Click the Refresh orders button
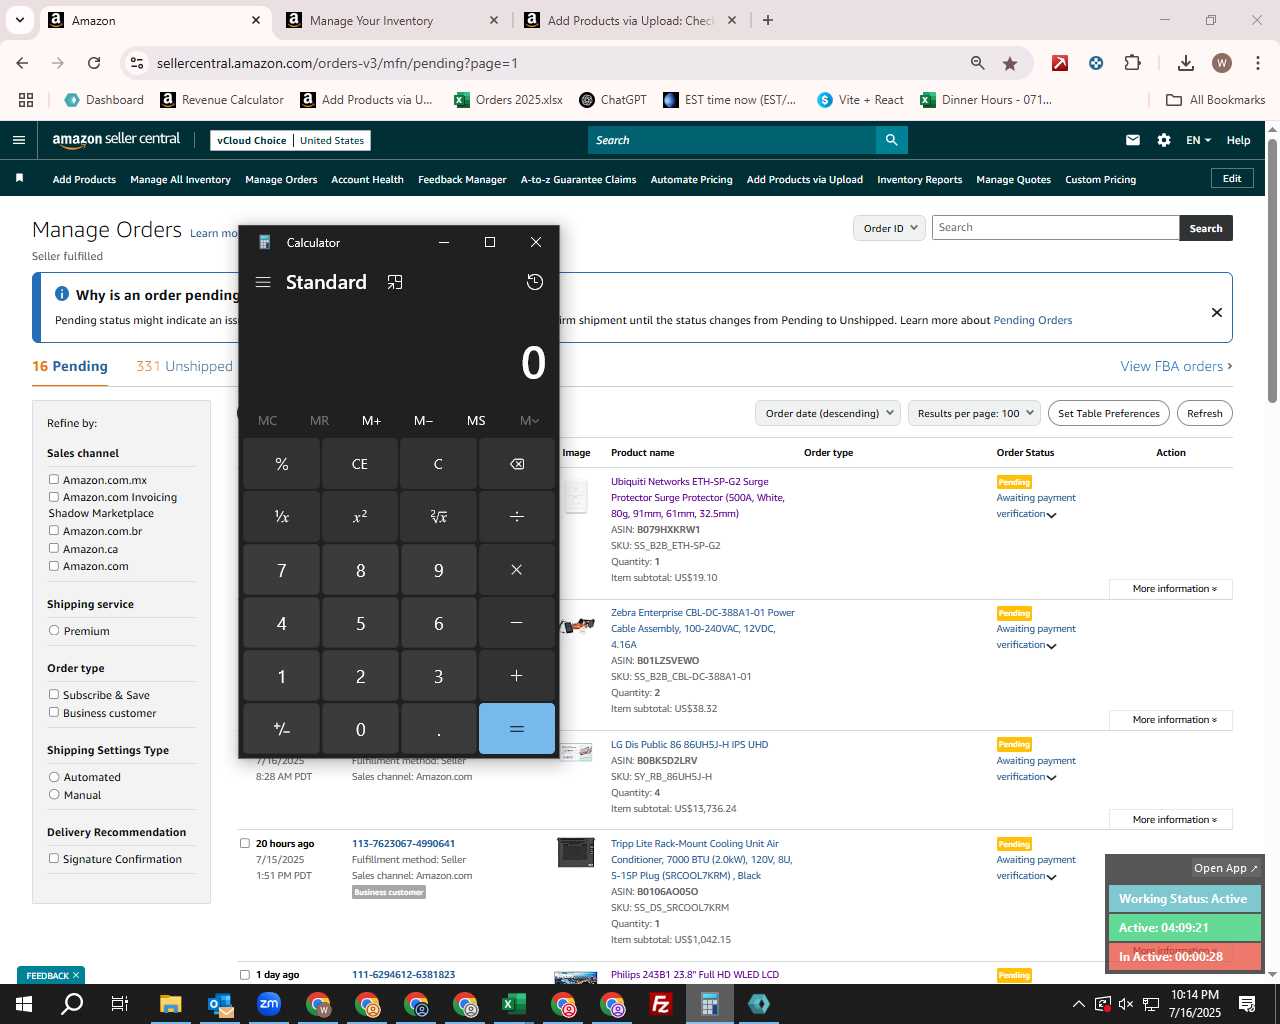The image size is (1280, 1024). (x=1204, y=413)
